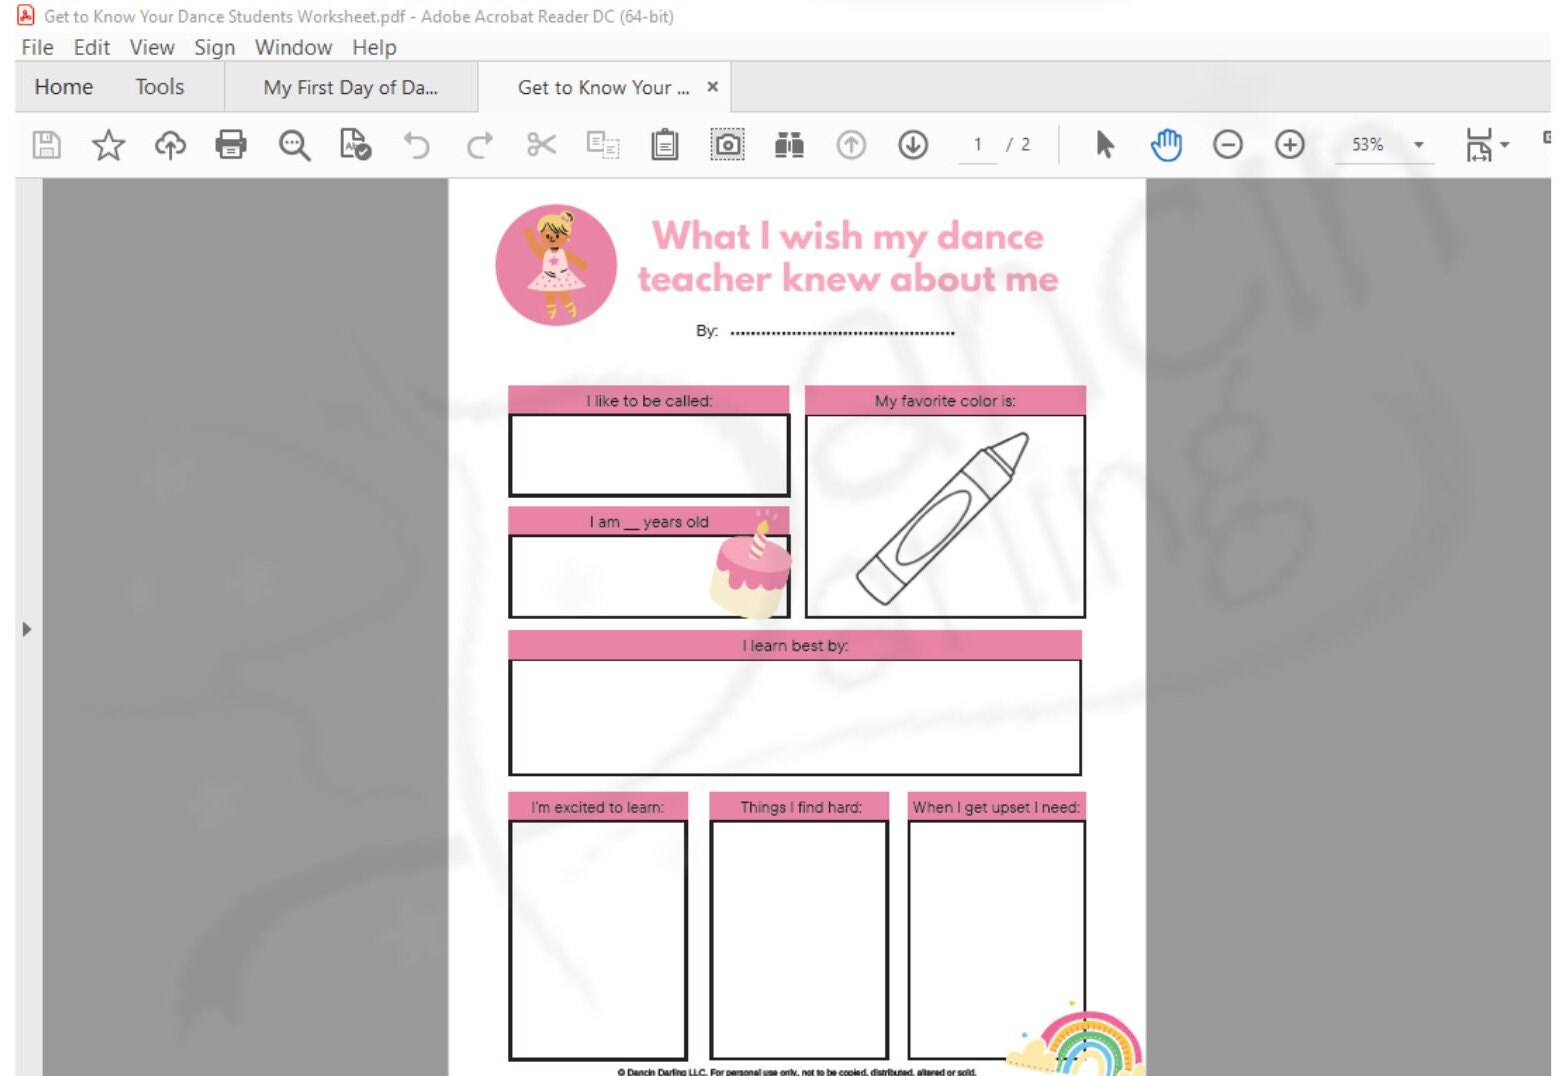
Task: Select the arrow Selection tool
Action: (x=1105, y=144)
